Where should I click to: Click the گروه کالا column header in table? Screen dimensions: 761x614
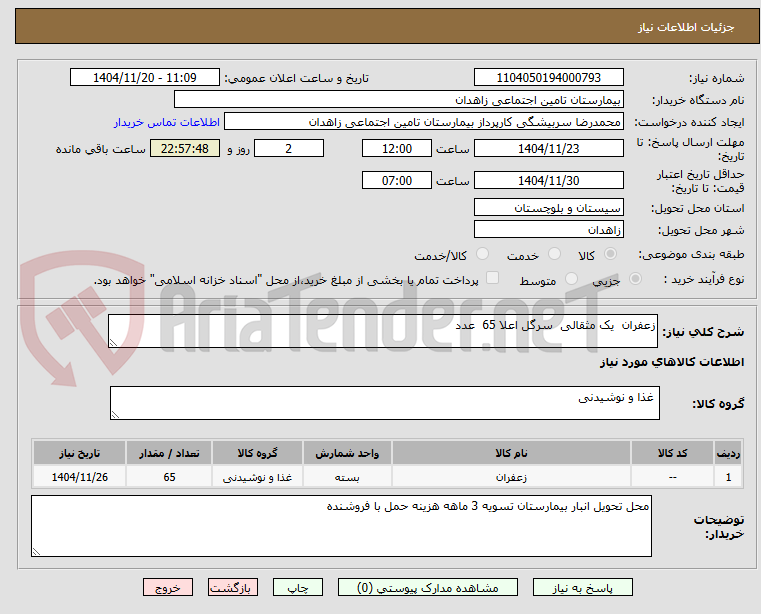(257, 453)
